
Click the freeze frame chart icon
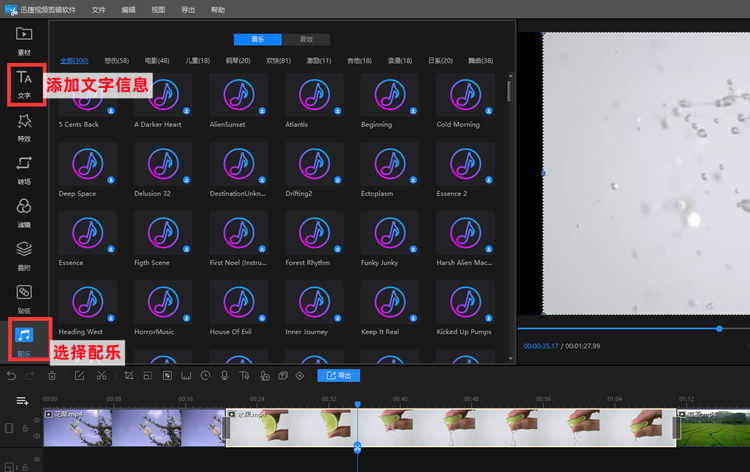coord(186,376)
